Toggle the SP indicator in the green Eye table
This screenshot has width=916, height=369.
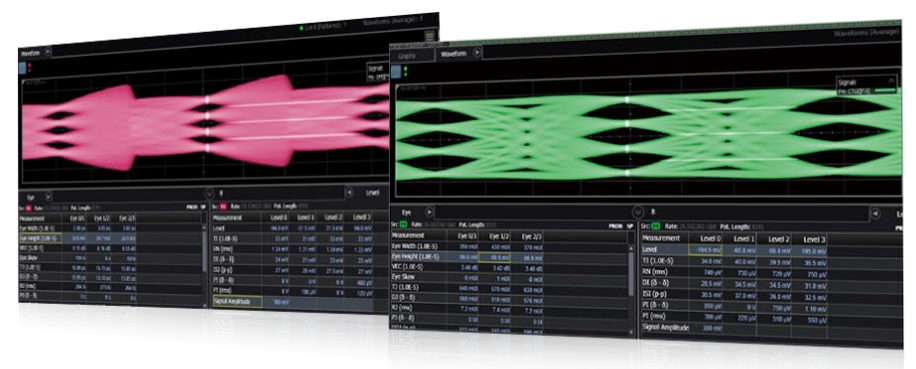point(630,225)
